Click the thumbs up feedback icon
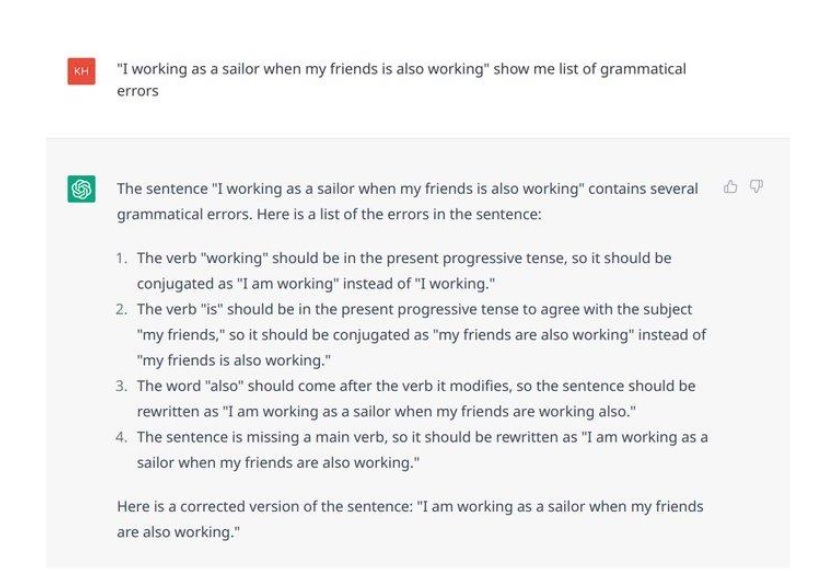 coord(730,186)
